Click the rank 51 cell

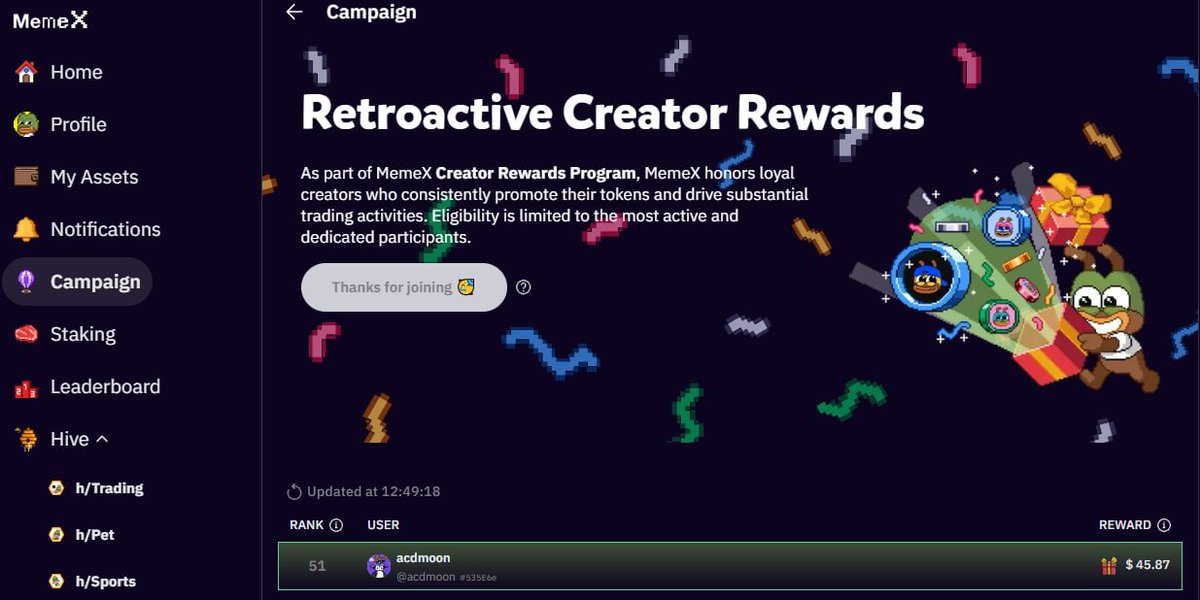(x=317, y=566)
